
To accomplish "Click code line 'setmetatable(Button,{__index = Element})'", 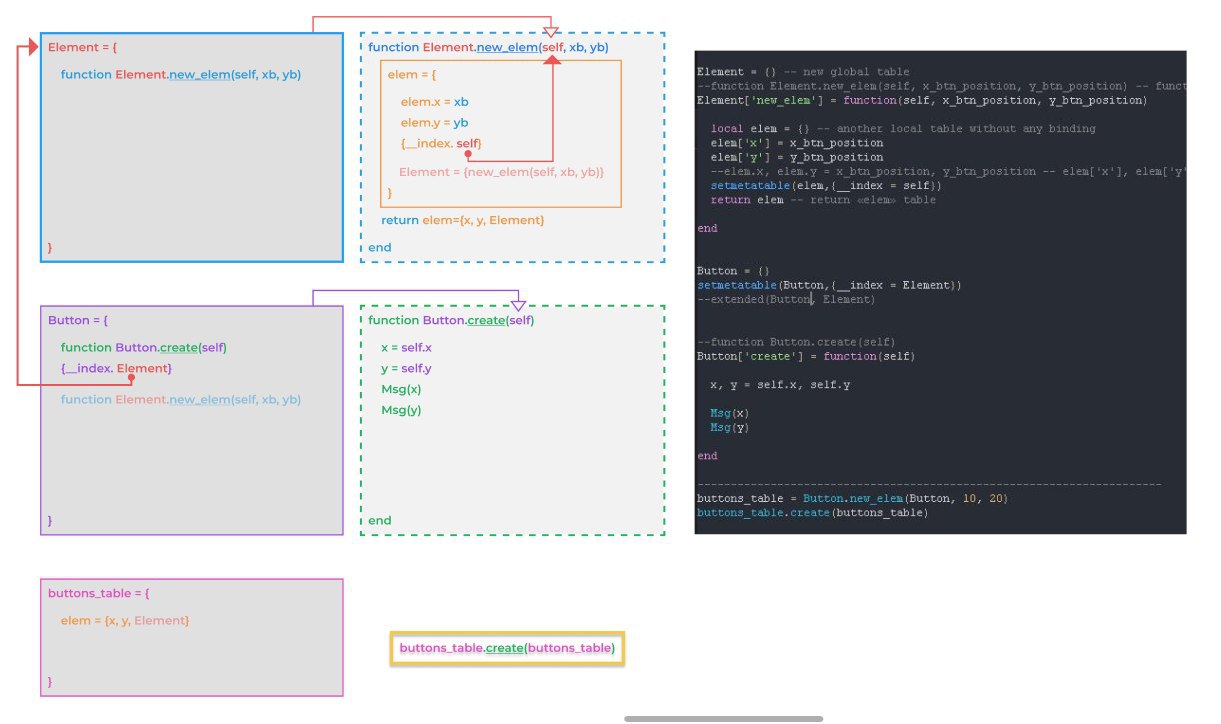I will (829, 285).
